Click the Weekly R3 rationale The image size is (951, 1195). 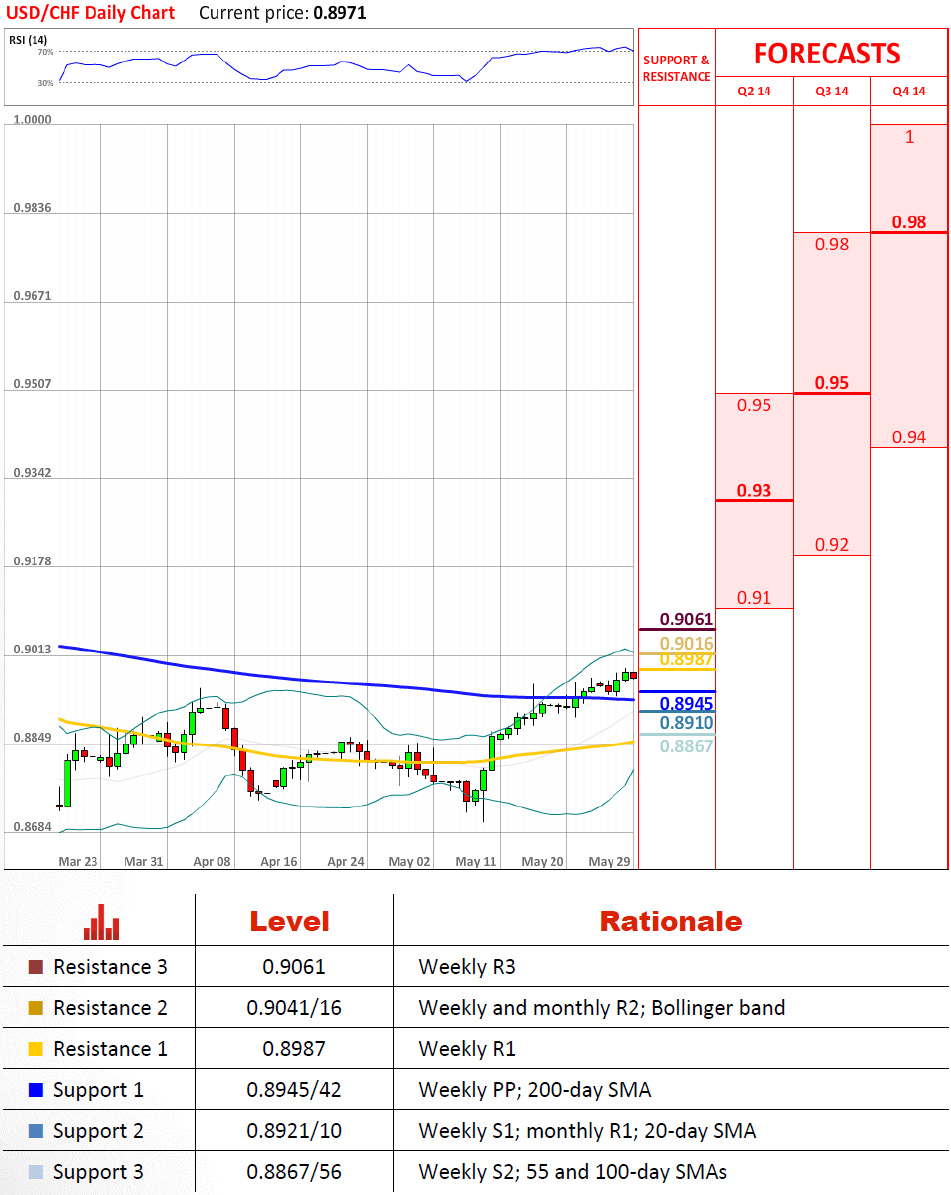click(x=467, y=967)
